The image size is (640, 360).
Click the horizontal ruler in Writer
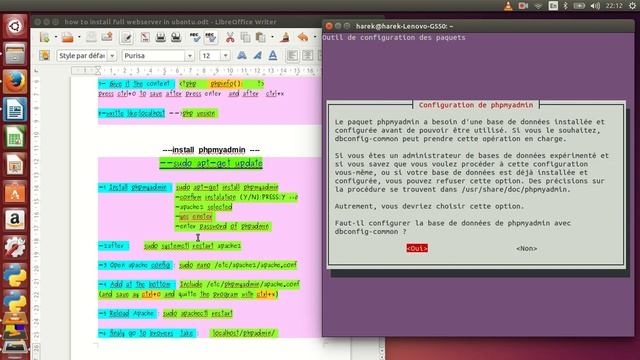(196, 71)
